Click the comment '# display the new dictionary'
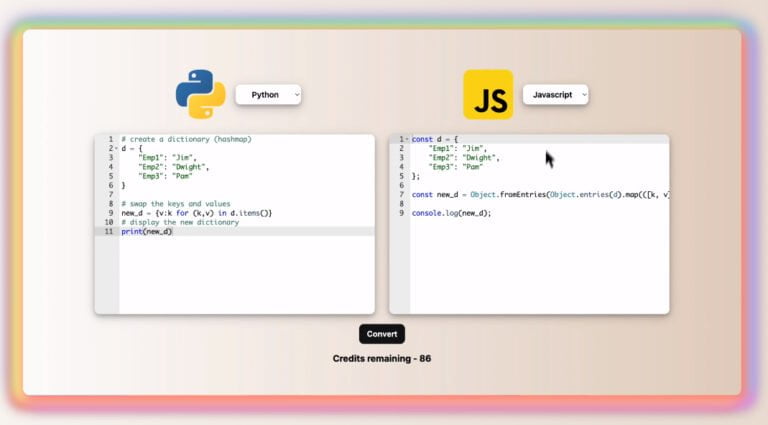This screenshot has width=768, height=425. pyautogui.click(x=180, y=222)
